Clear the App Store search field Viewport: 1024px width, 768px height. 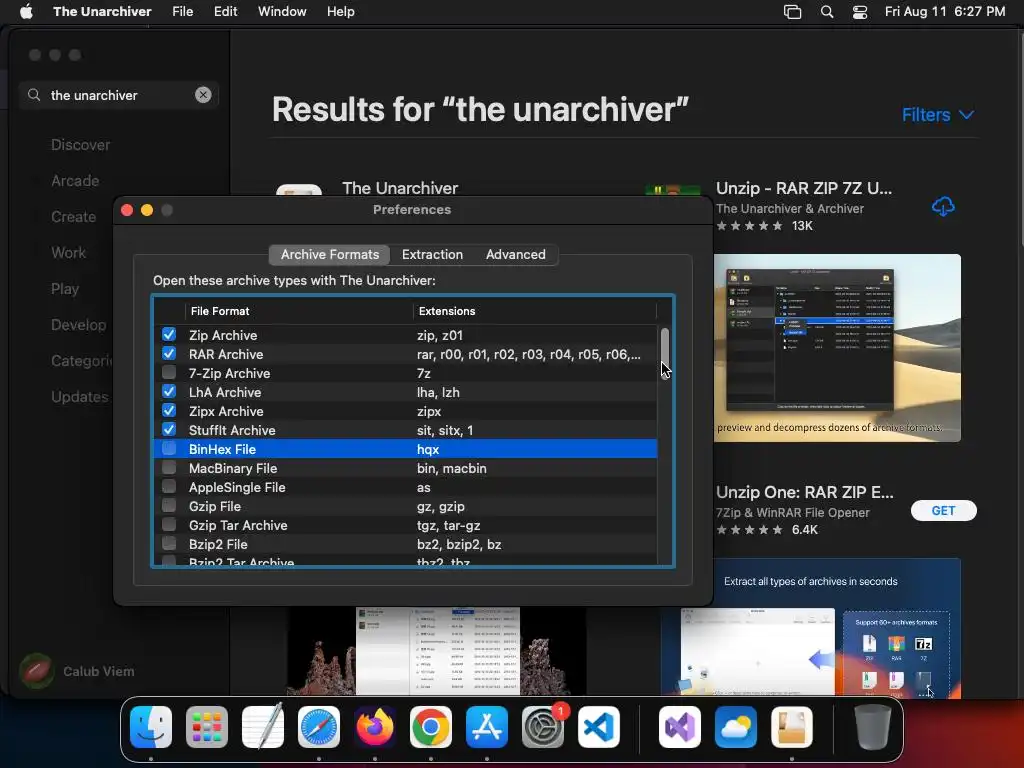(203, 95)
